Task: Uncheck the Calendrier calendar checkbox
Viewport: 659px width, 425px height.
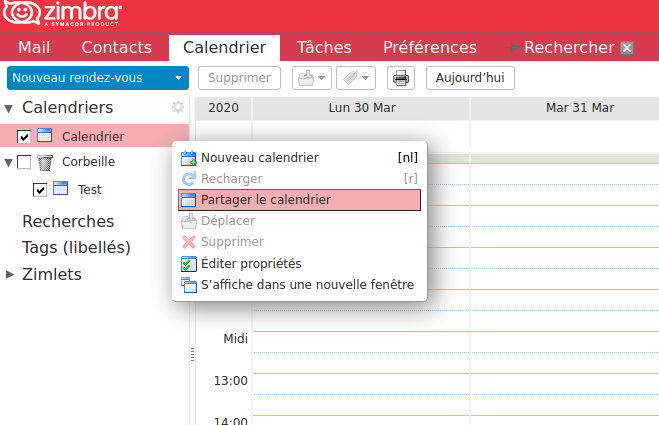Action: click(24, 137)
